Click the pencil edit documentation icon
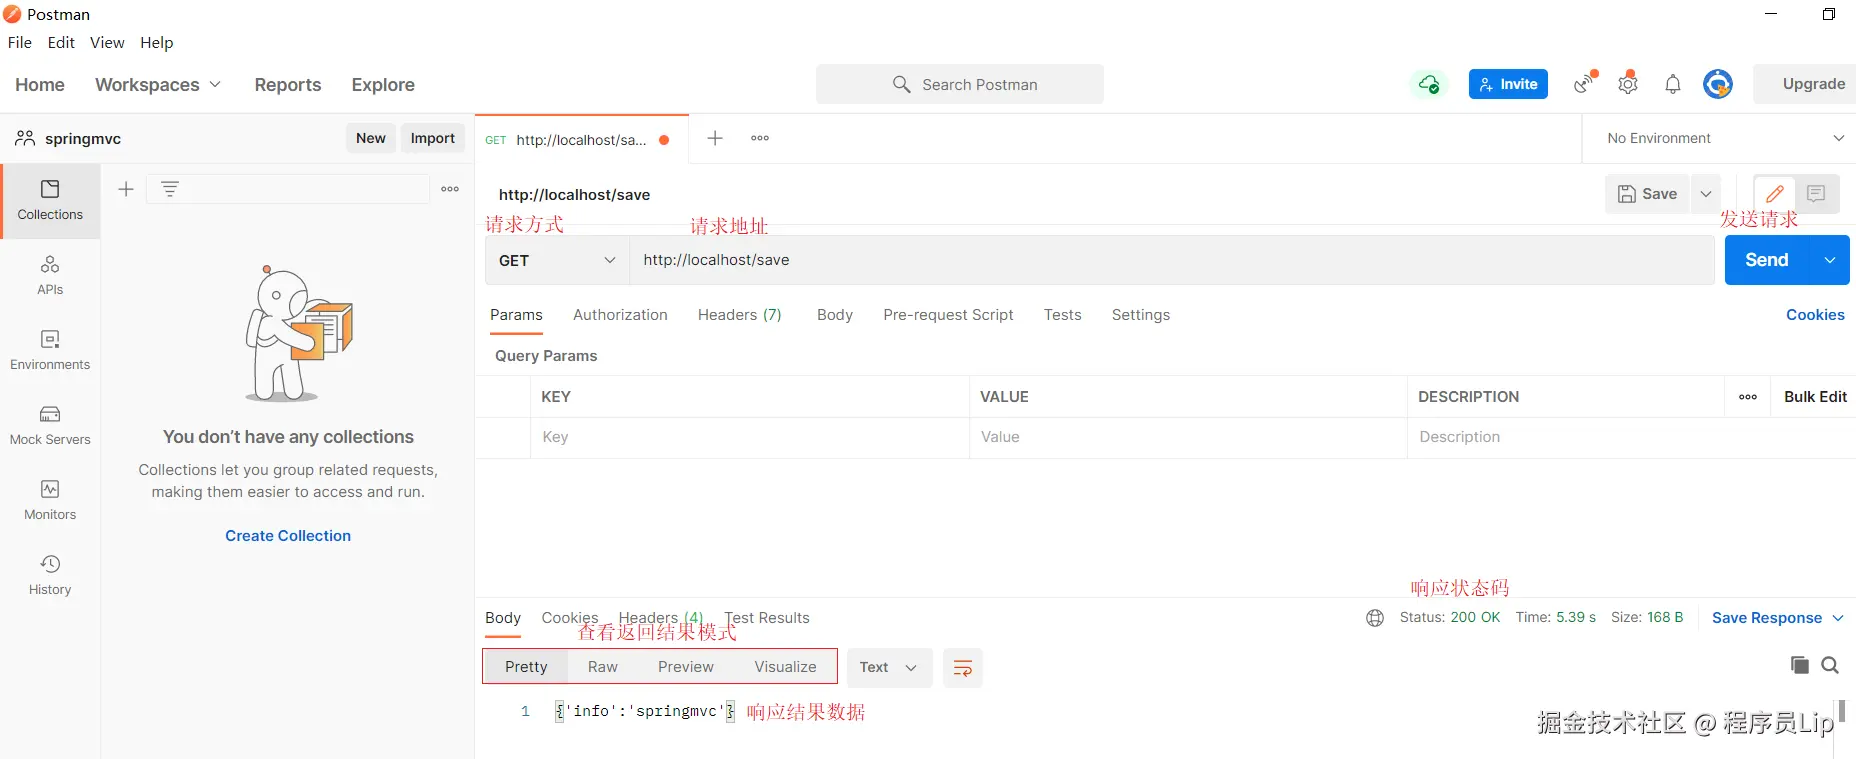The height and width of the screenshot is (759, 1856). point(1775,194)
